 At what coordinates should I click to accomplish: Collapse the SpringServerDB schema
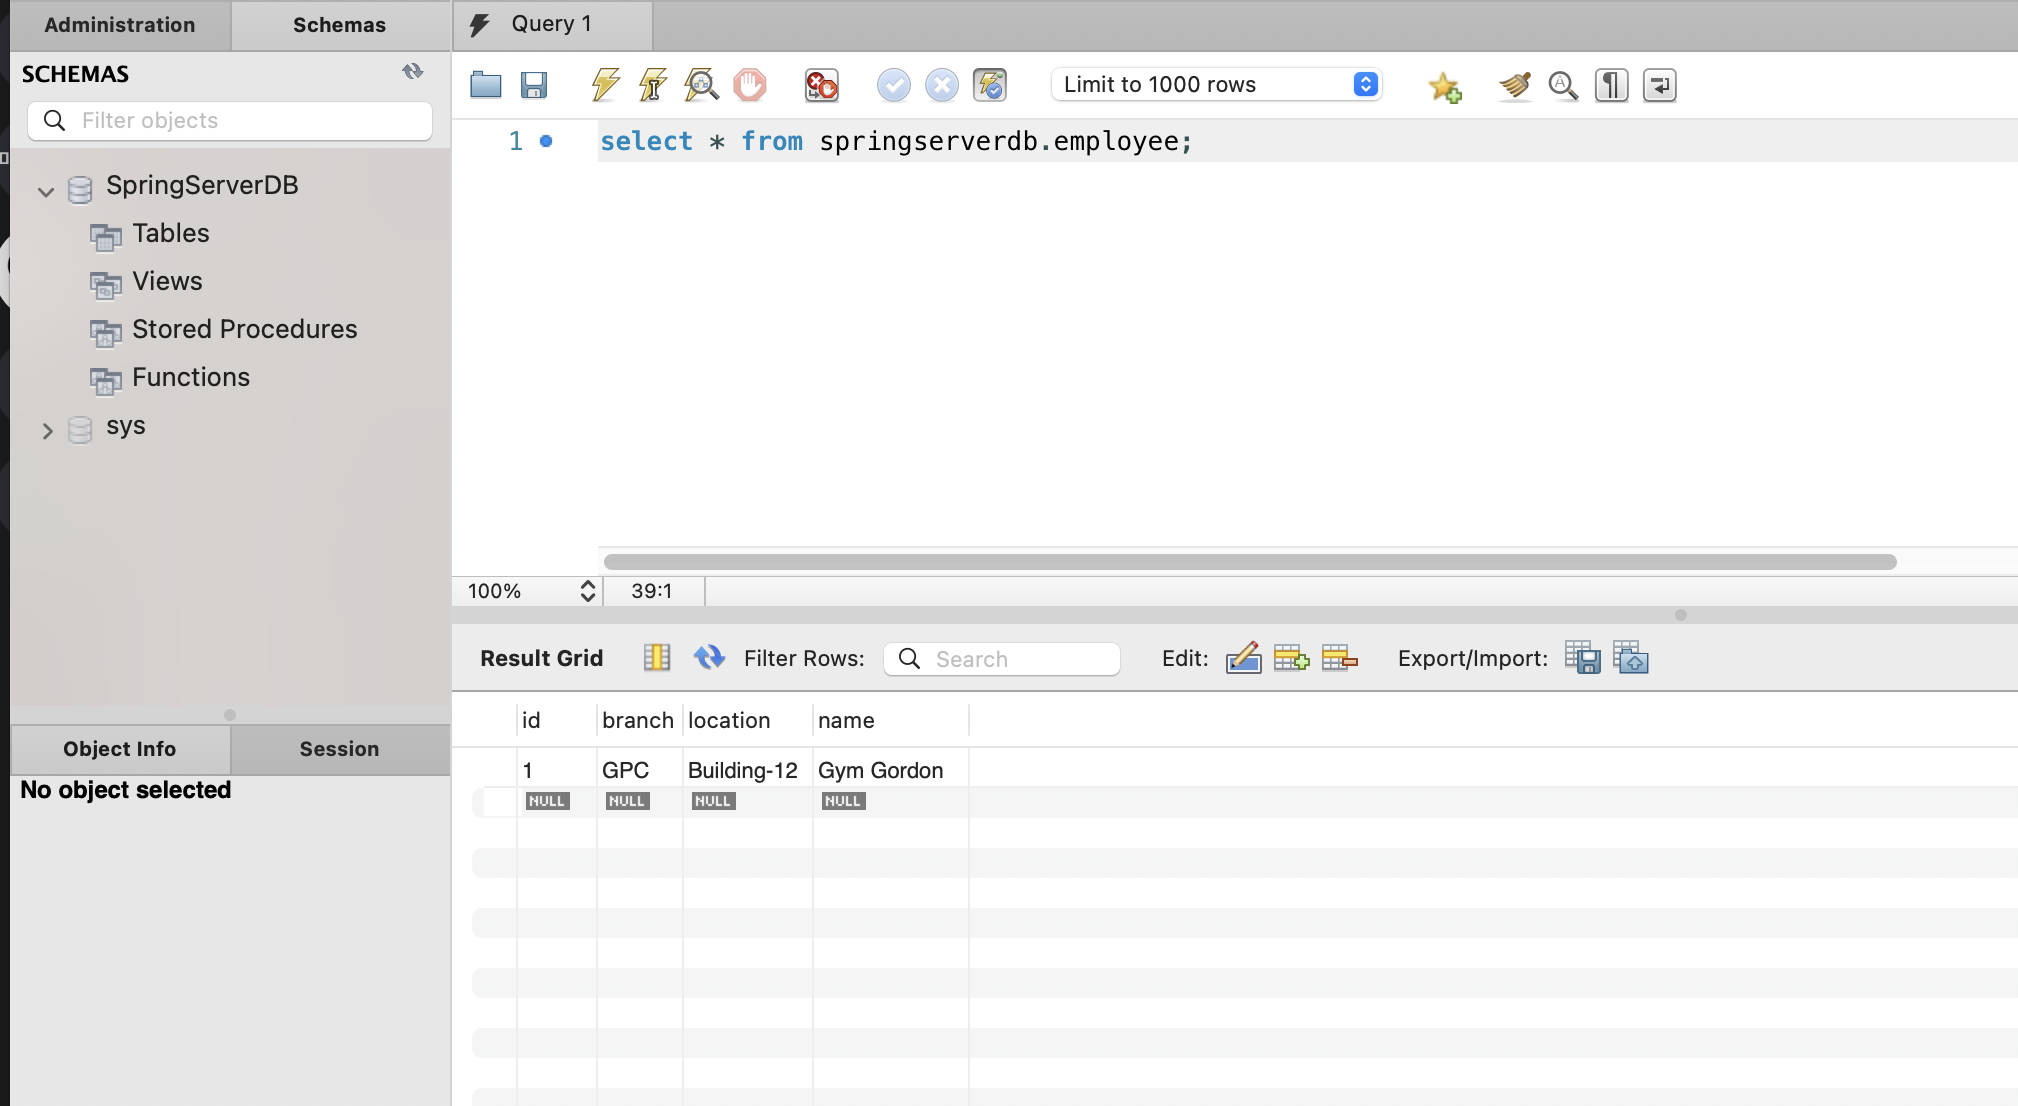(46, 191)
